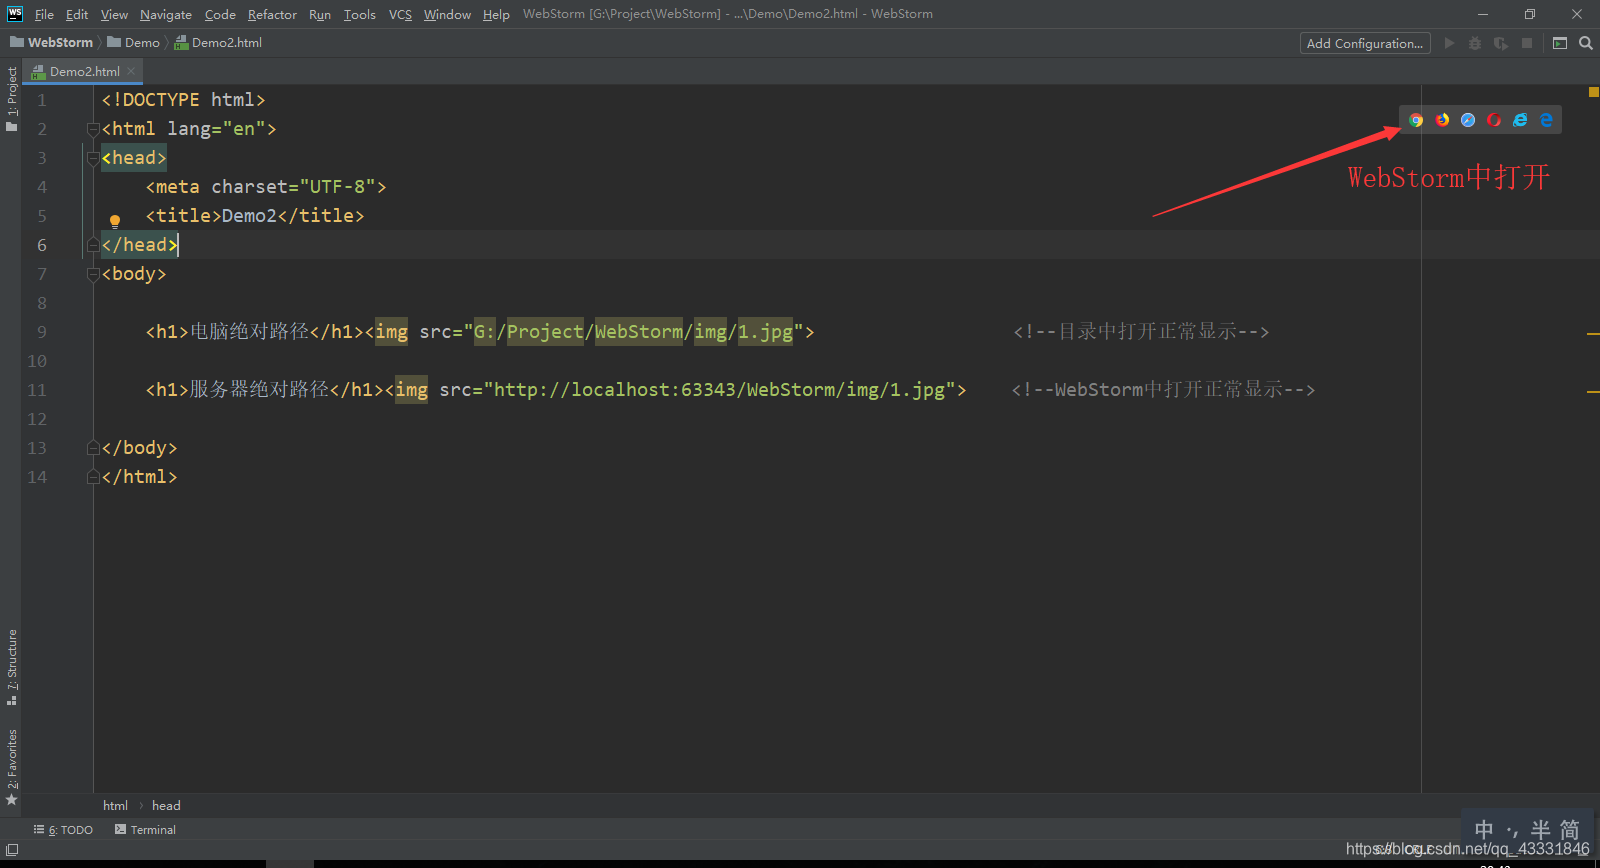The image size is (1600, 868).
Task: Click the Stop square icon
Action: [1527, 43]
